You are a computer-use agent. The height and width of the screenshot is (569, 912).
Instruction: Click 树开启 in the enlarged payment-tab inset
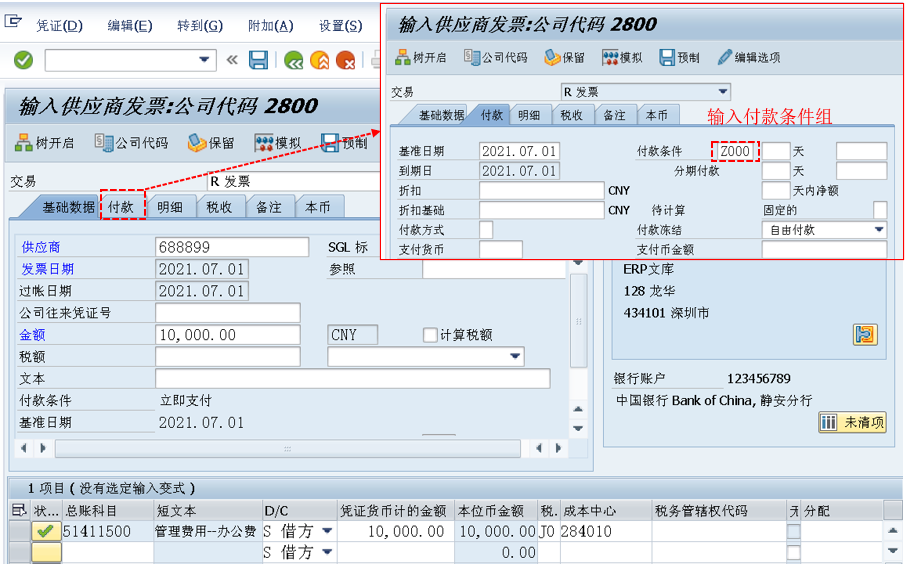[x=421, y=57]
